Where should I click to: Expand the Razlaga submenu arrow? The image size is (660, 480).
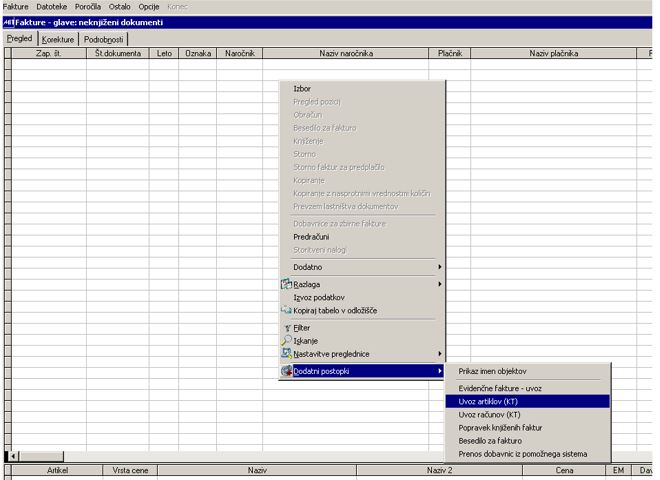point(439,284)
